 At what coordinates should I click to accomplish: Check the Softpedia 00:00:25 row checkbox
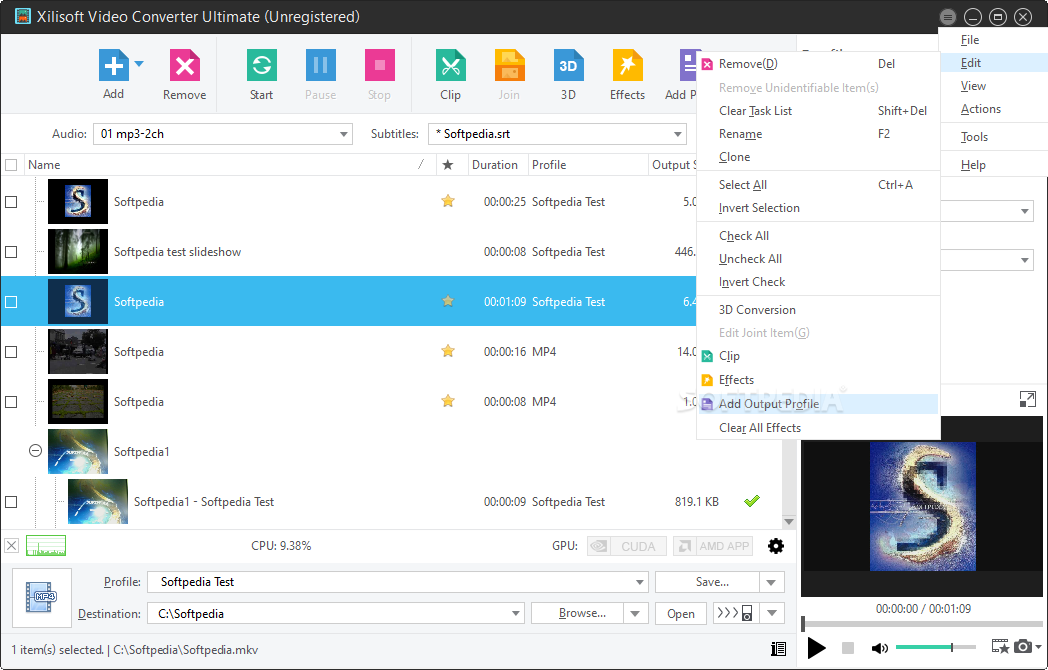11,202
